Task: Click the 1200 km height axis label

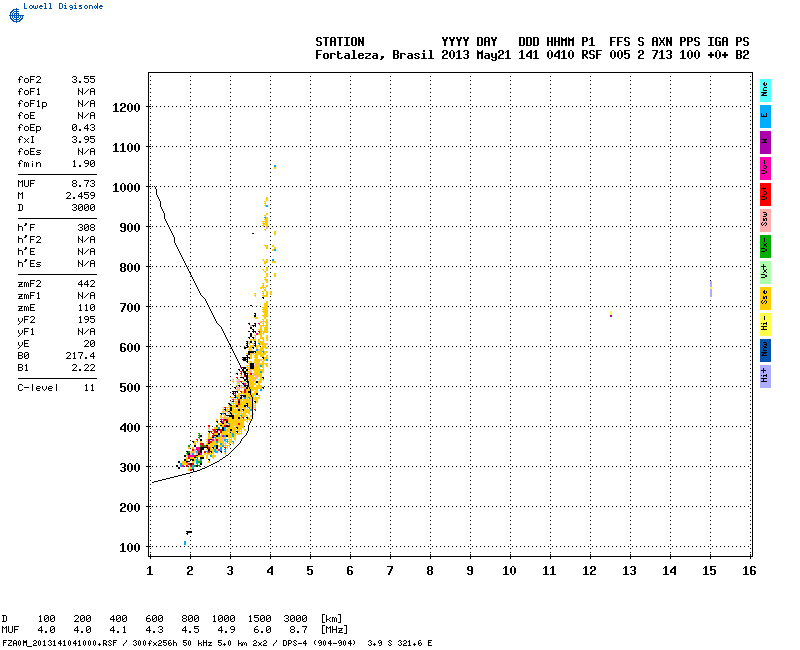Action: click(x=126, y=108)
